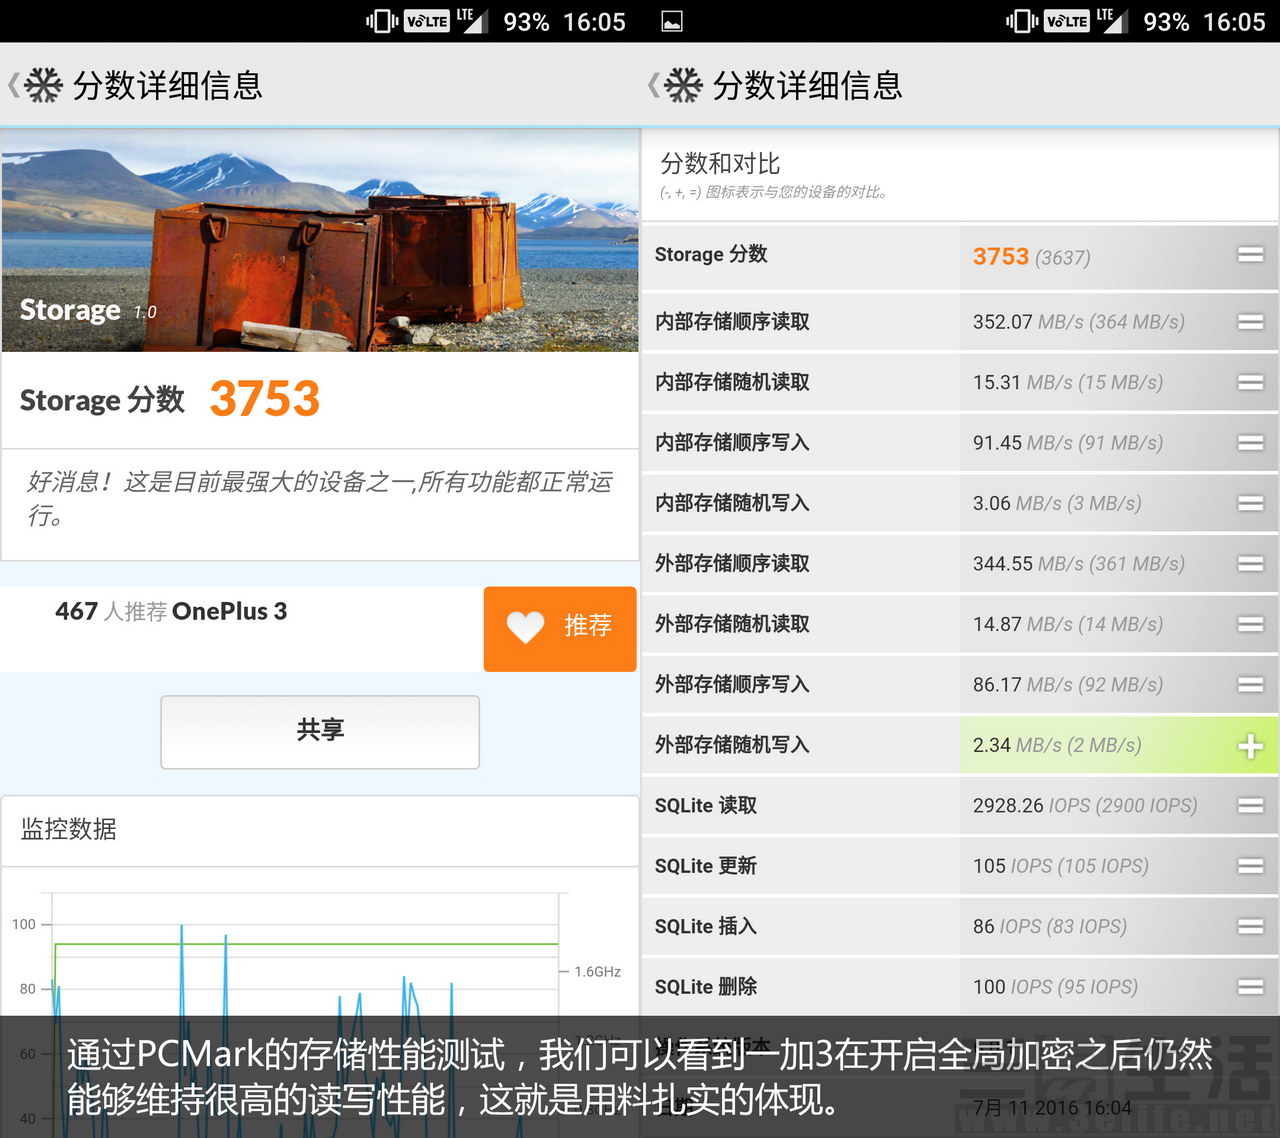The height and width of the screenshot is (1138, 1280).
Task: Tap the '105 IOPS (105 IOPS)' value
Action: 1061,866
